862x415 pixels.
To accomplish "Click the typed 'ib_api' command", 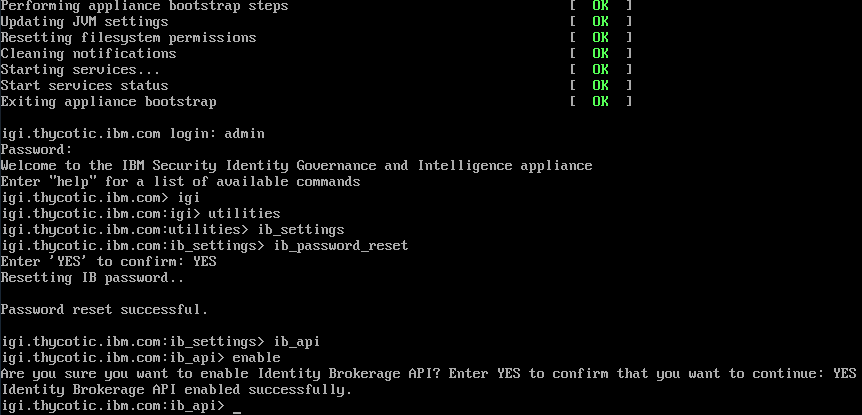I will point(296,341).
